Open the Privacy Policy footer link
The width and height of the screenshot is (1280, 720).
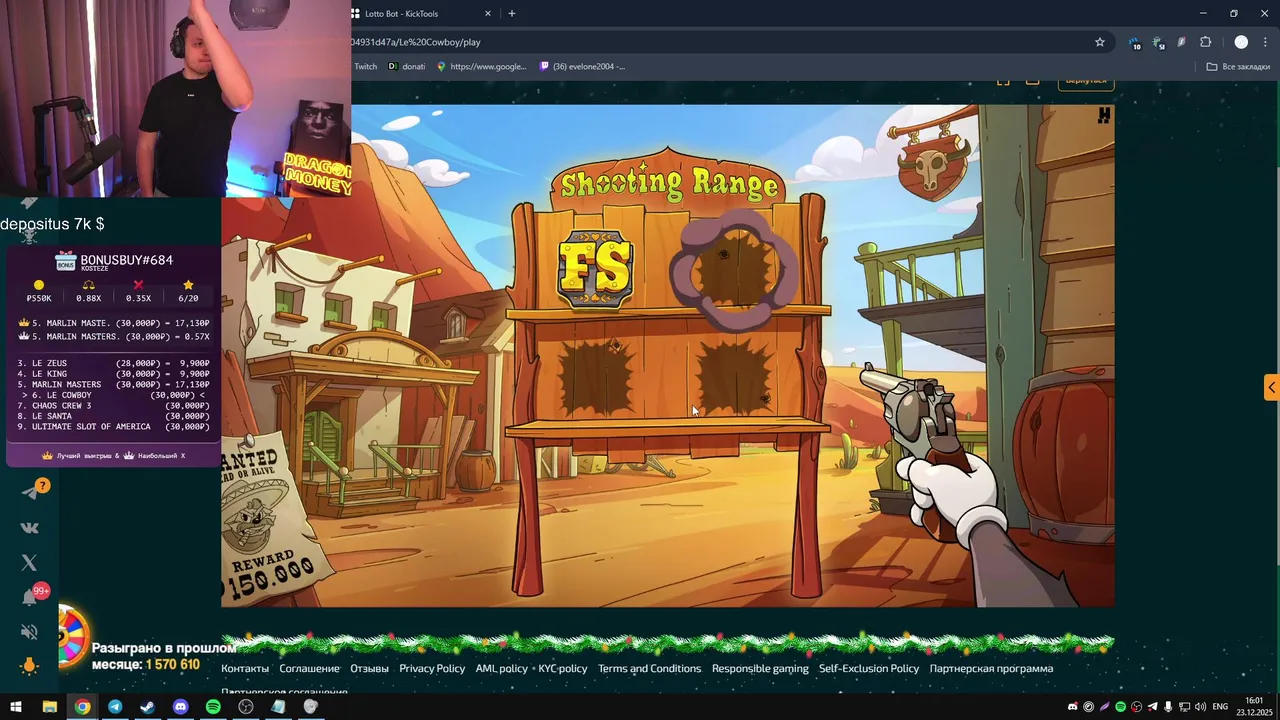432,668
